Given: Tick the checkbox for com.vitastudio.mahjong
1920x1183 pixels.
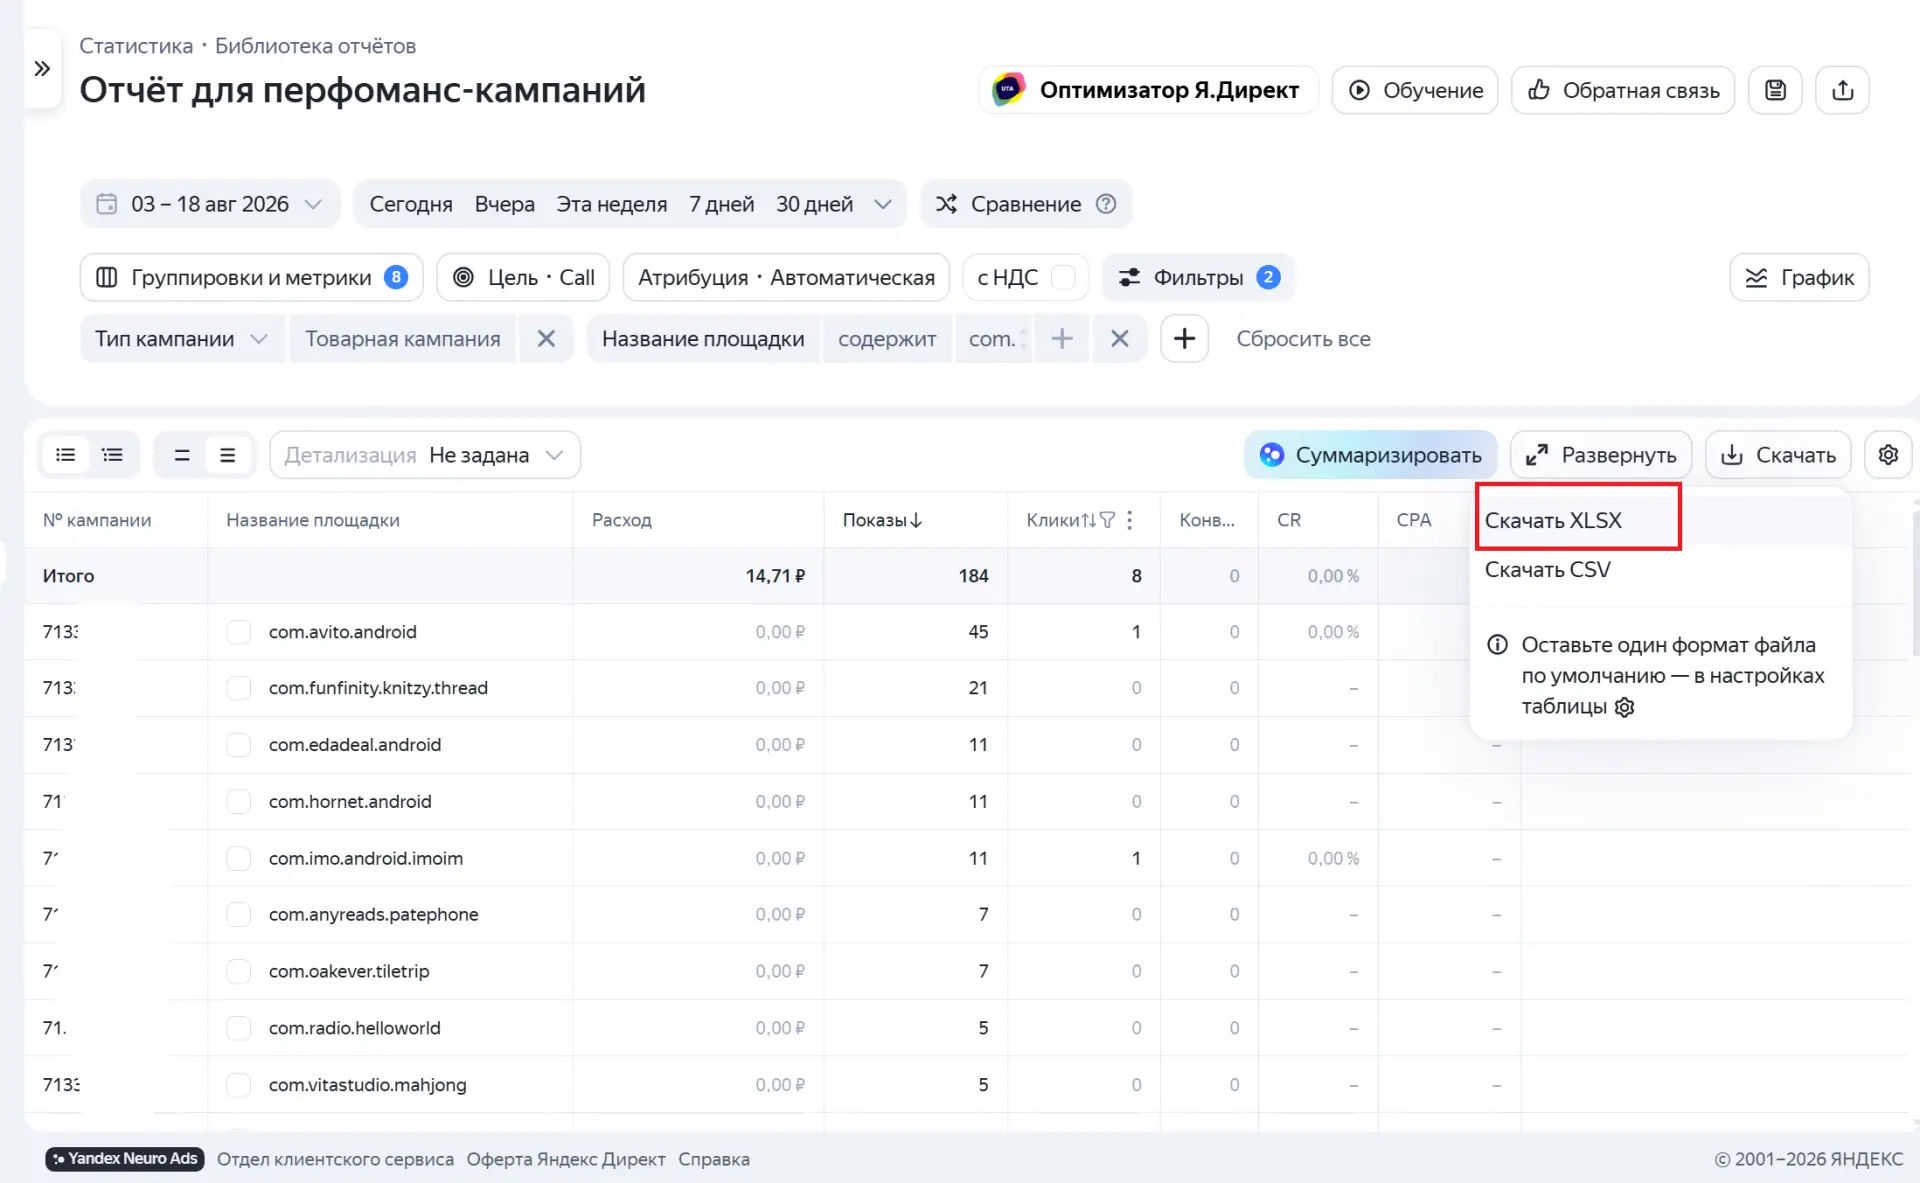Looking at the screenshot, I should [x=238, y=1085].
